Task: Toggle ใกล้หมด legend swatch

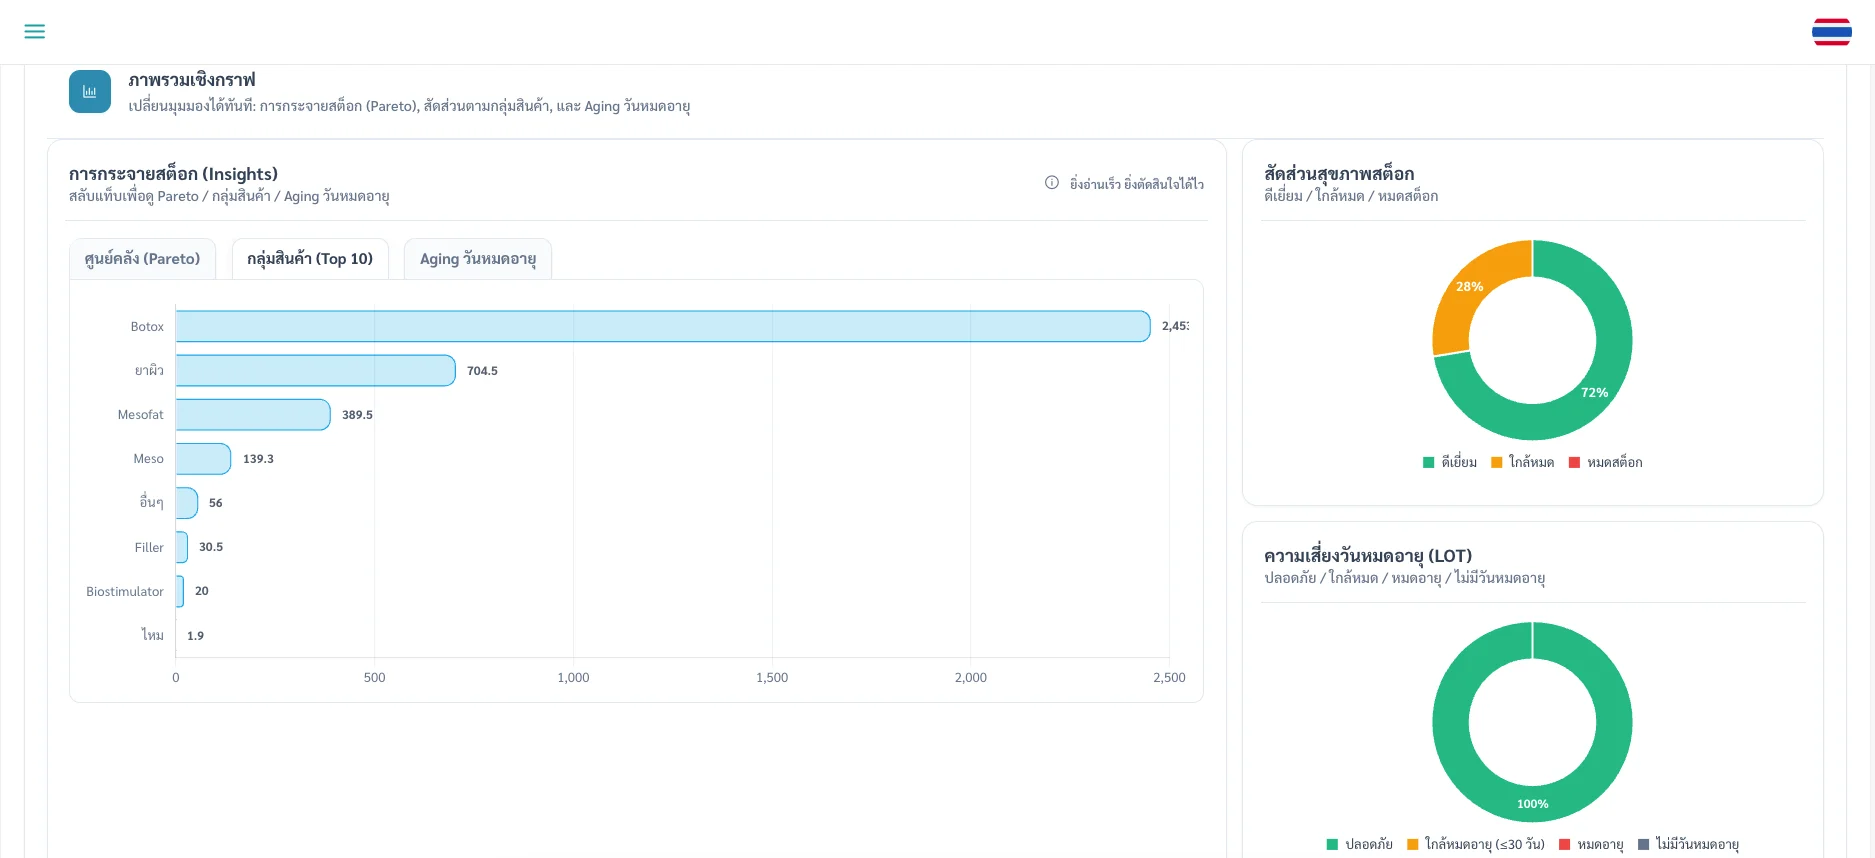Action: (x=1497, y=462)
